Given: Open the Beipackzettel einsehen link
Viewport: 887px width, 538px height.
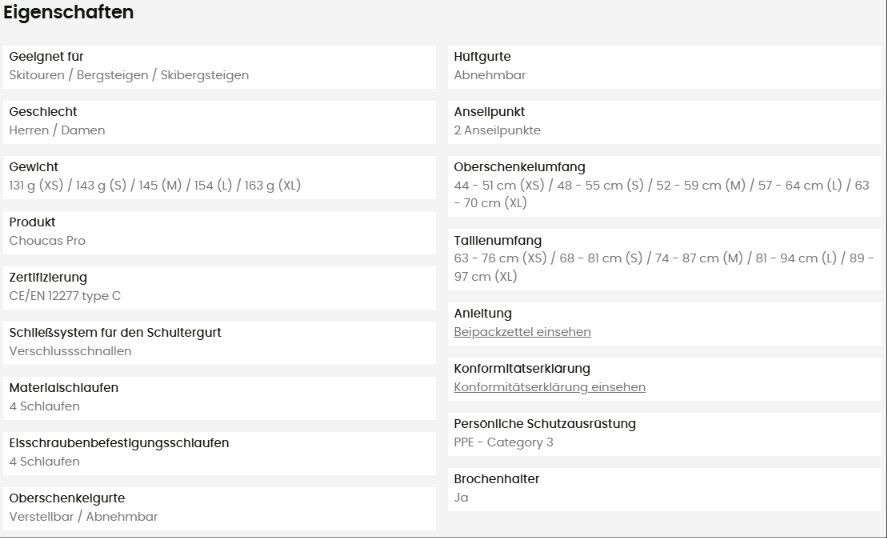Looking at the screenshot, I should point(522,332).
